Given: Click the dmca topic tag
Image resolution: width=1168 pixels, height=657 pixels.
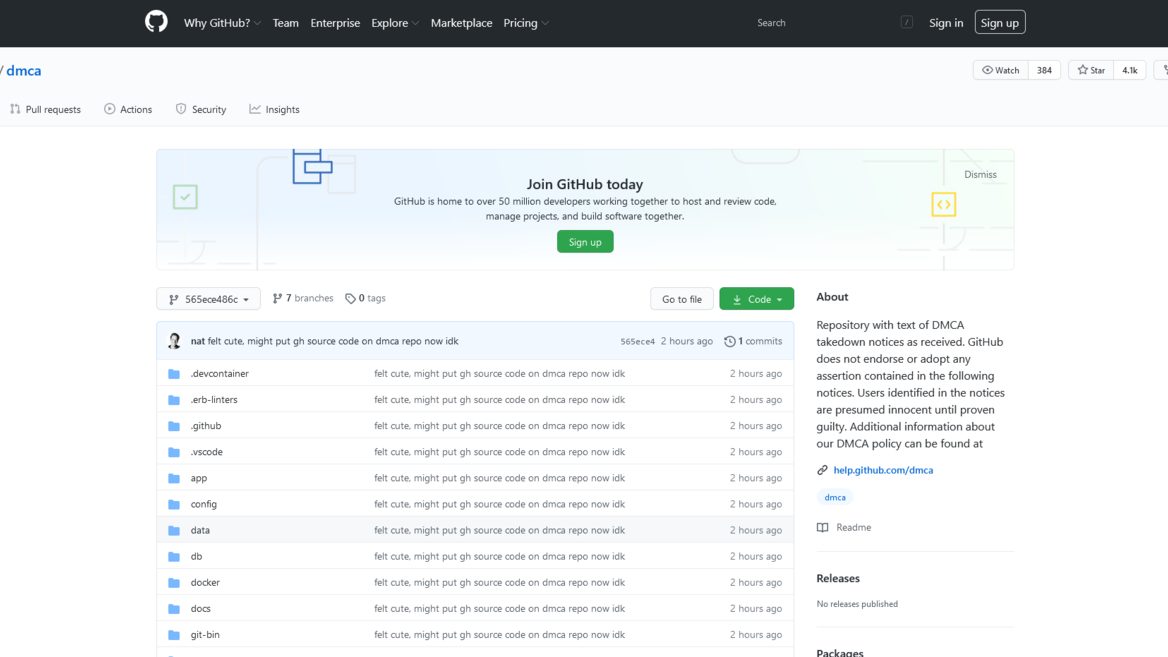Looking at the screenshot, I should (x=834, y=498).
